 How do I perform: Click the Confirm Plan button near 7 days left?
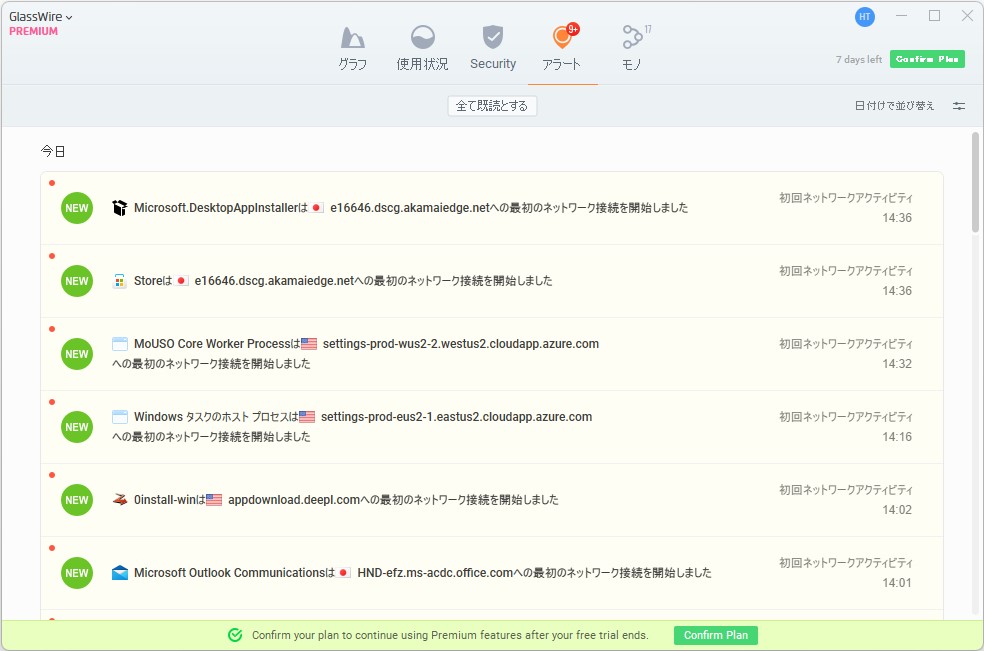(x=926, y=59)
